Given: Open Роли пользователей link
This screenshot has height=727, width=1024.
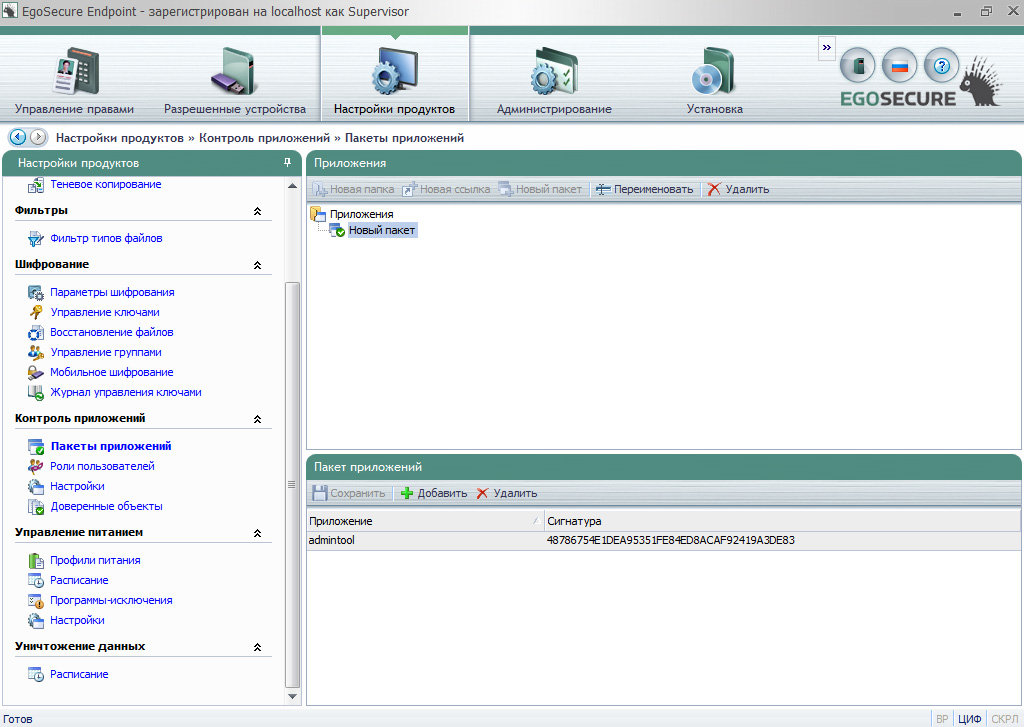Looking at the screenshot, I should point(102,466).
